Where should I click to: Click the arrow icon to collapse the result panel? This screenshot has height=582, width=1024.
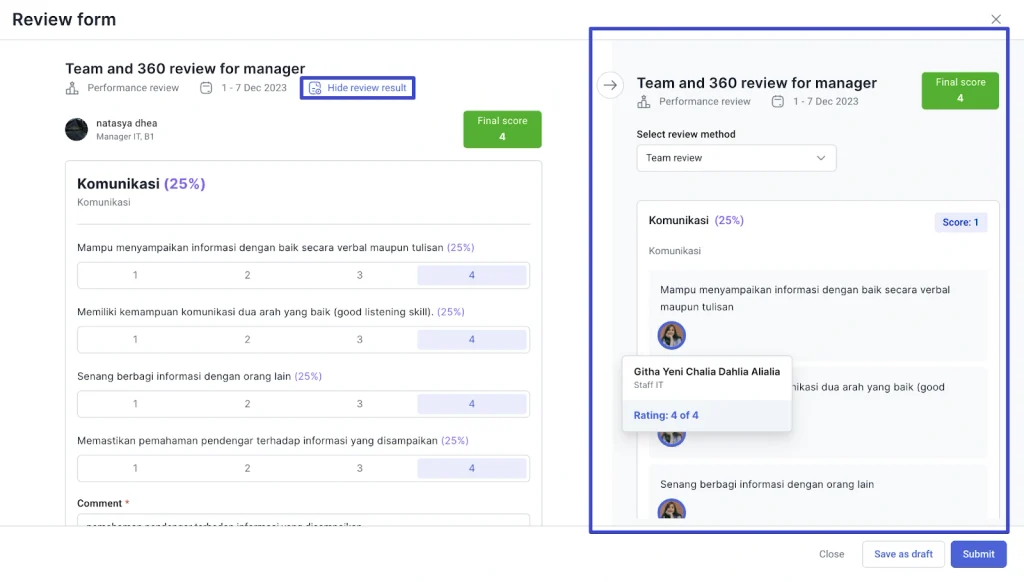pos(610,85)
